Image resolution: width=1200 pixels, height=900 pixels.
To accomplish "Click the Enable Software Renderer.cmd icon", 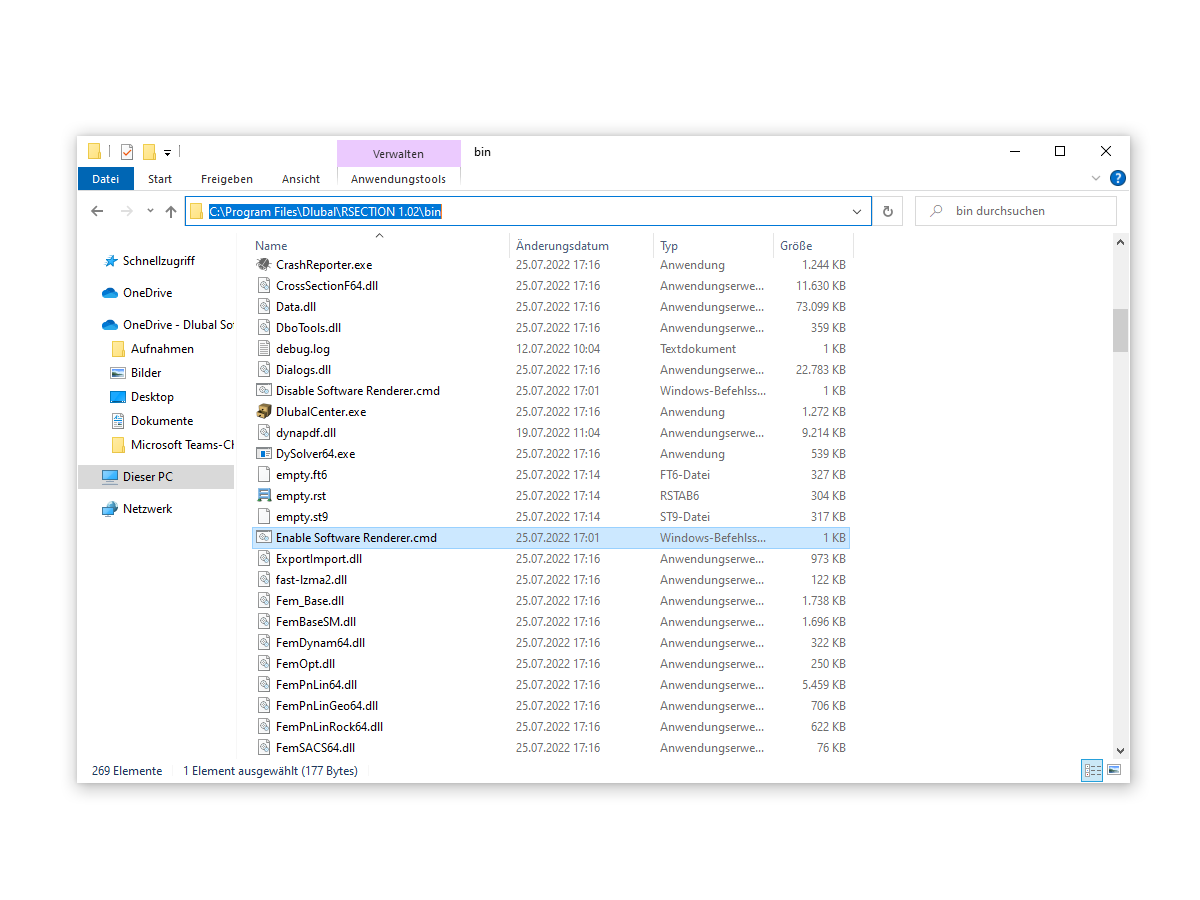I will 264,538.
